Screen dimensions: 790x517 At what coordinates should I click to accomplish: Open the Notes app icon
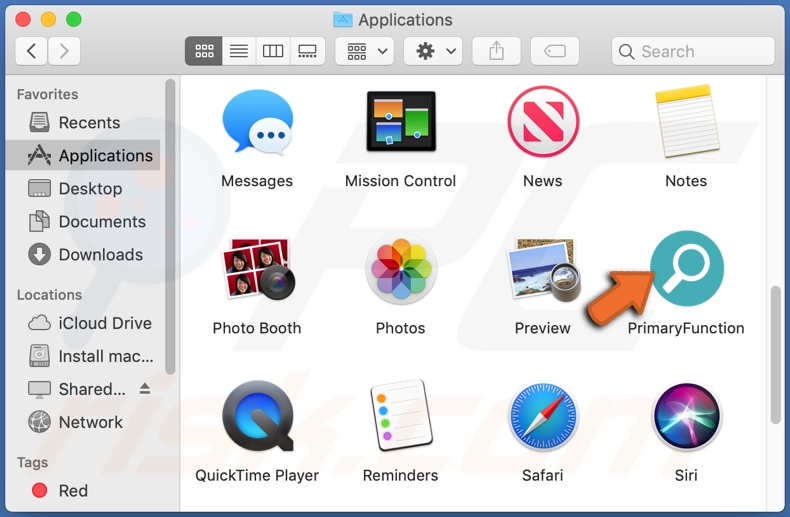[x=686, y=121]
